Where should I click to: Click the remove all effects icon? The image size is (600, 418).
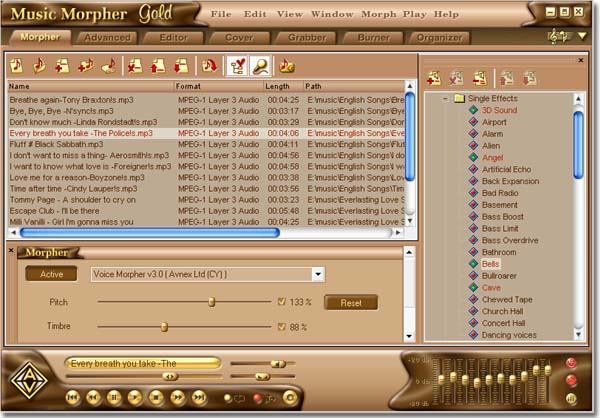coord(480,78)
